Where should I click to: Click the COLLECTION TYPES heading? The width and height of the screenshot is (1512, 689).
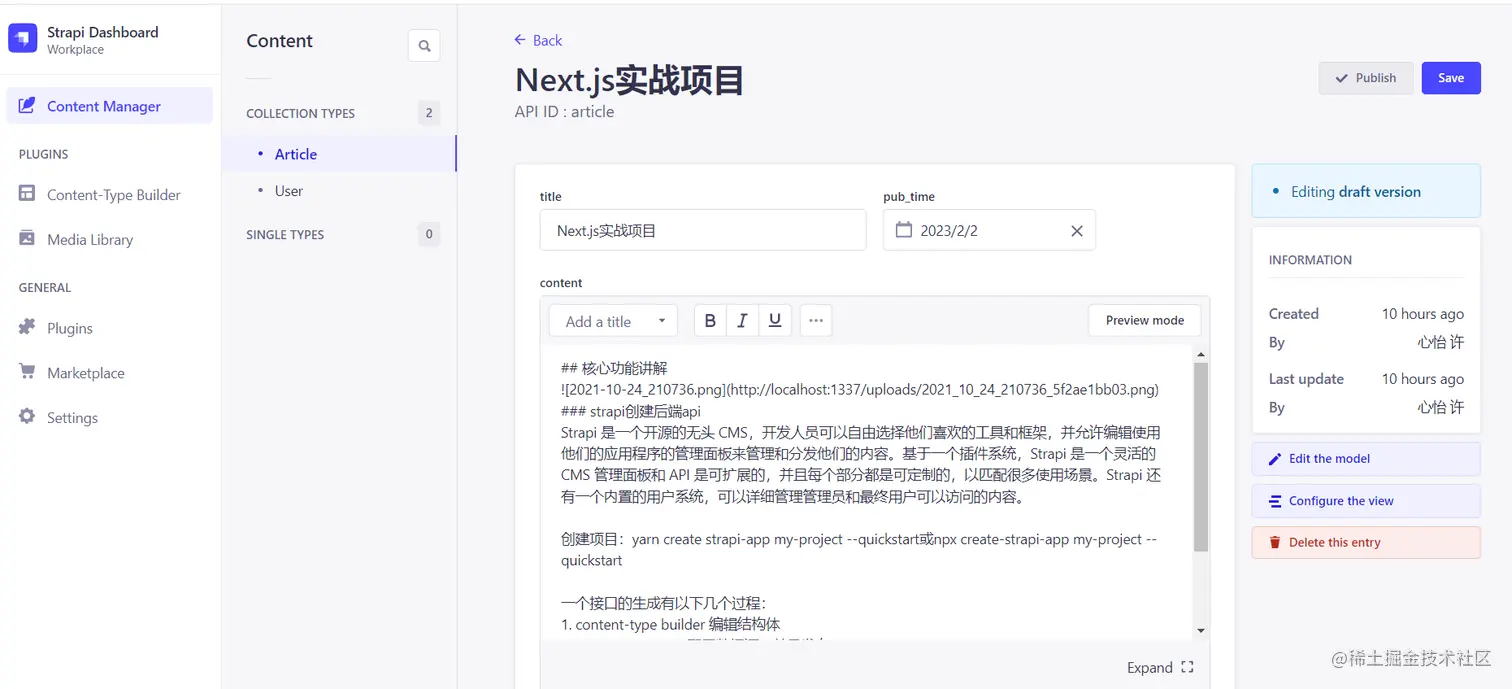click(x=300, y=113)
